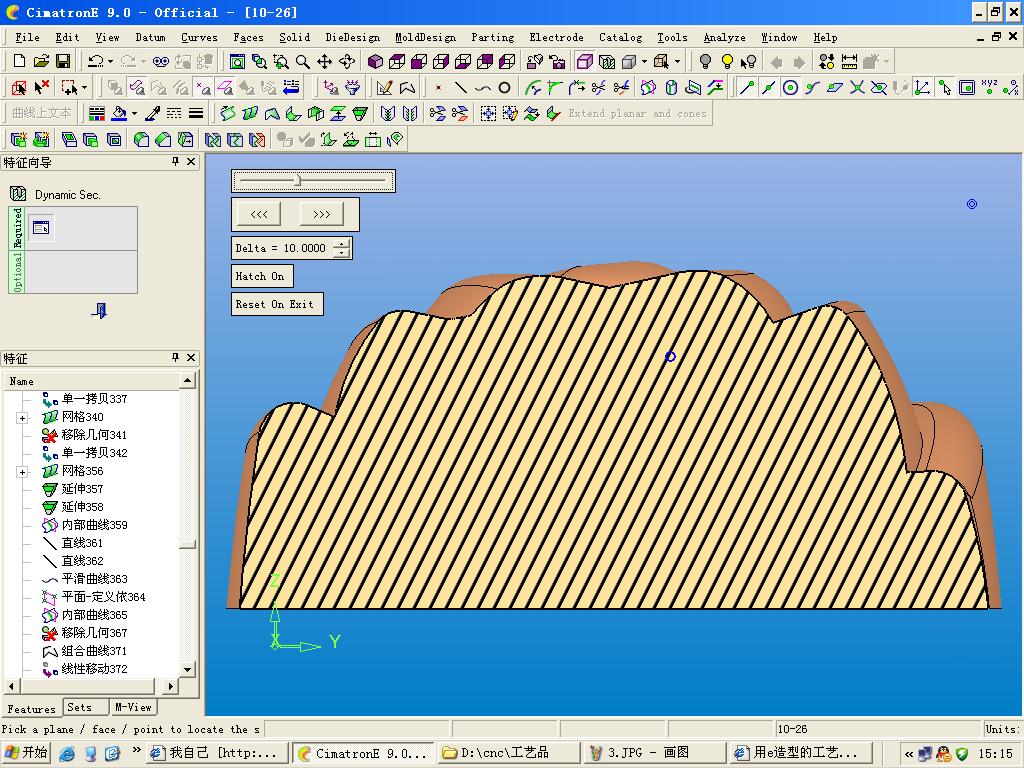Click the green inverted-cone Extend face icon
The width and height of the screenshot is (1024, 768).
(x=360, y=114)
